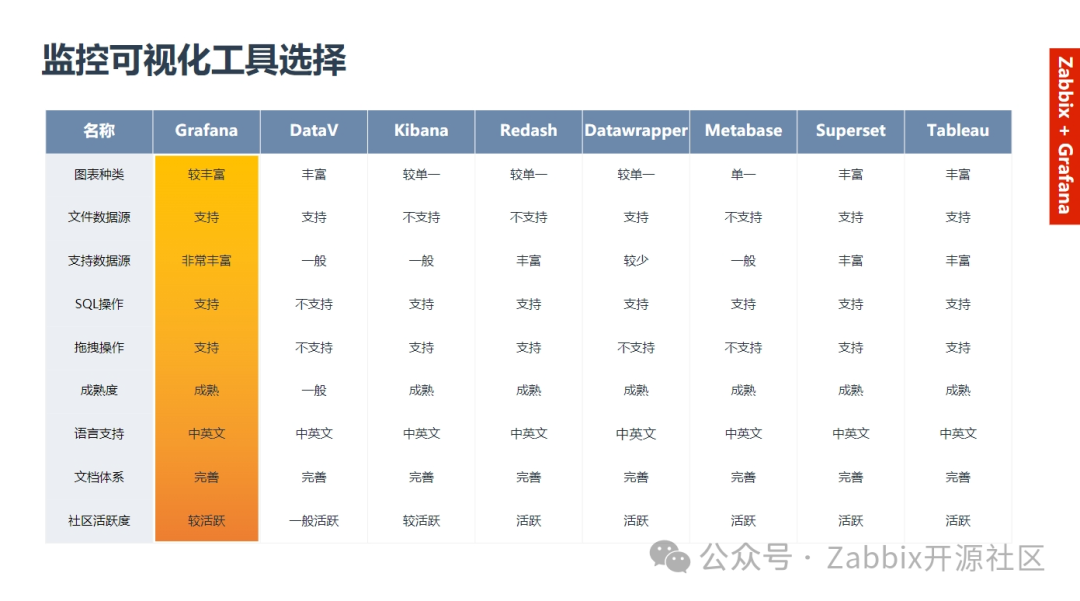1080x601 pixels.
Task: Select the 丰富 cell under Redash for 支持数据源
Action: [x=528, y=261]
